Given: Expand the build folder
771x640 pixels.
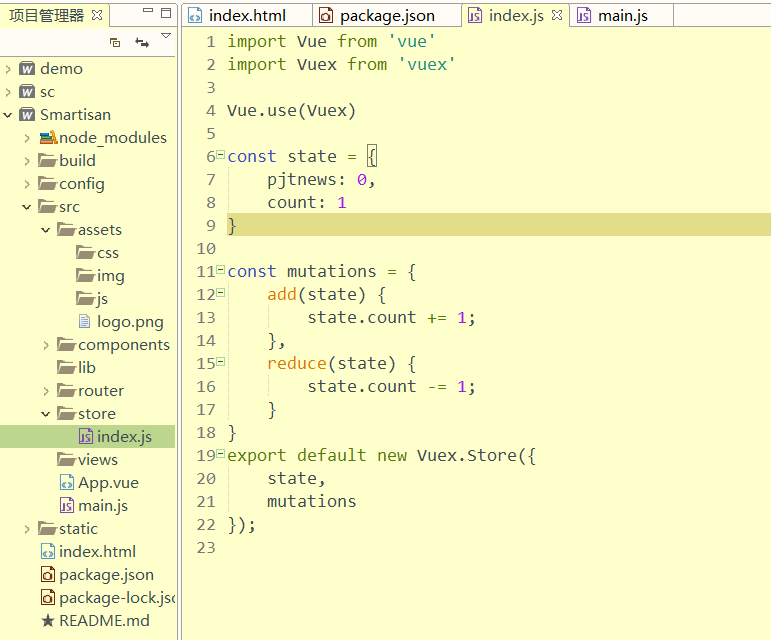Looking at the screenshot, I should point(27,161).
